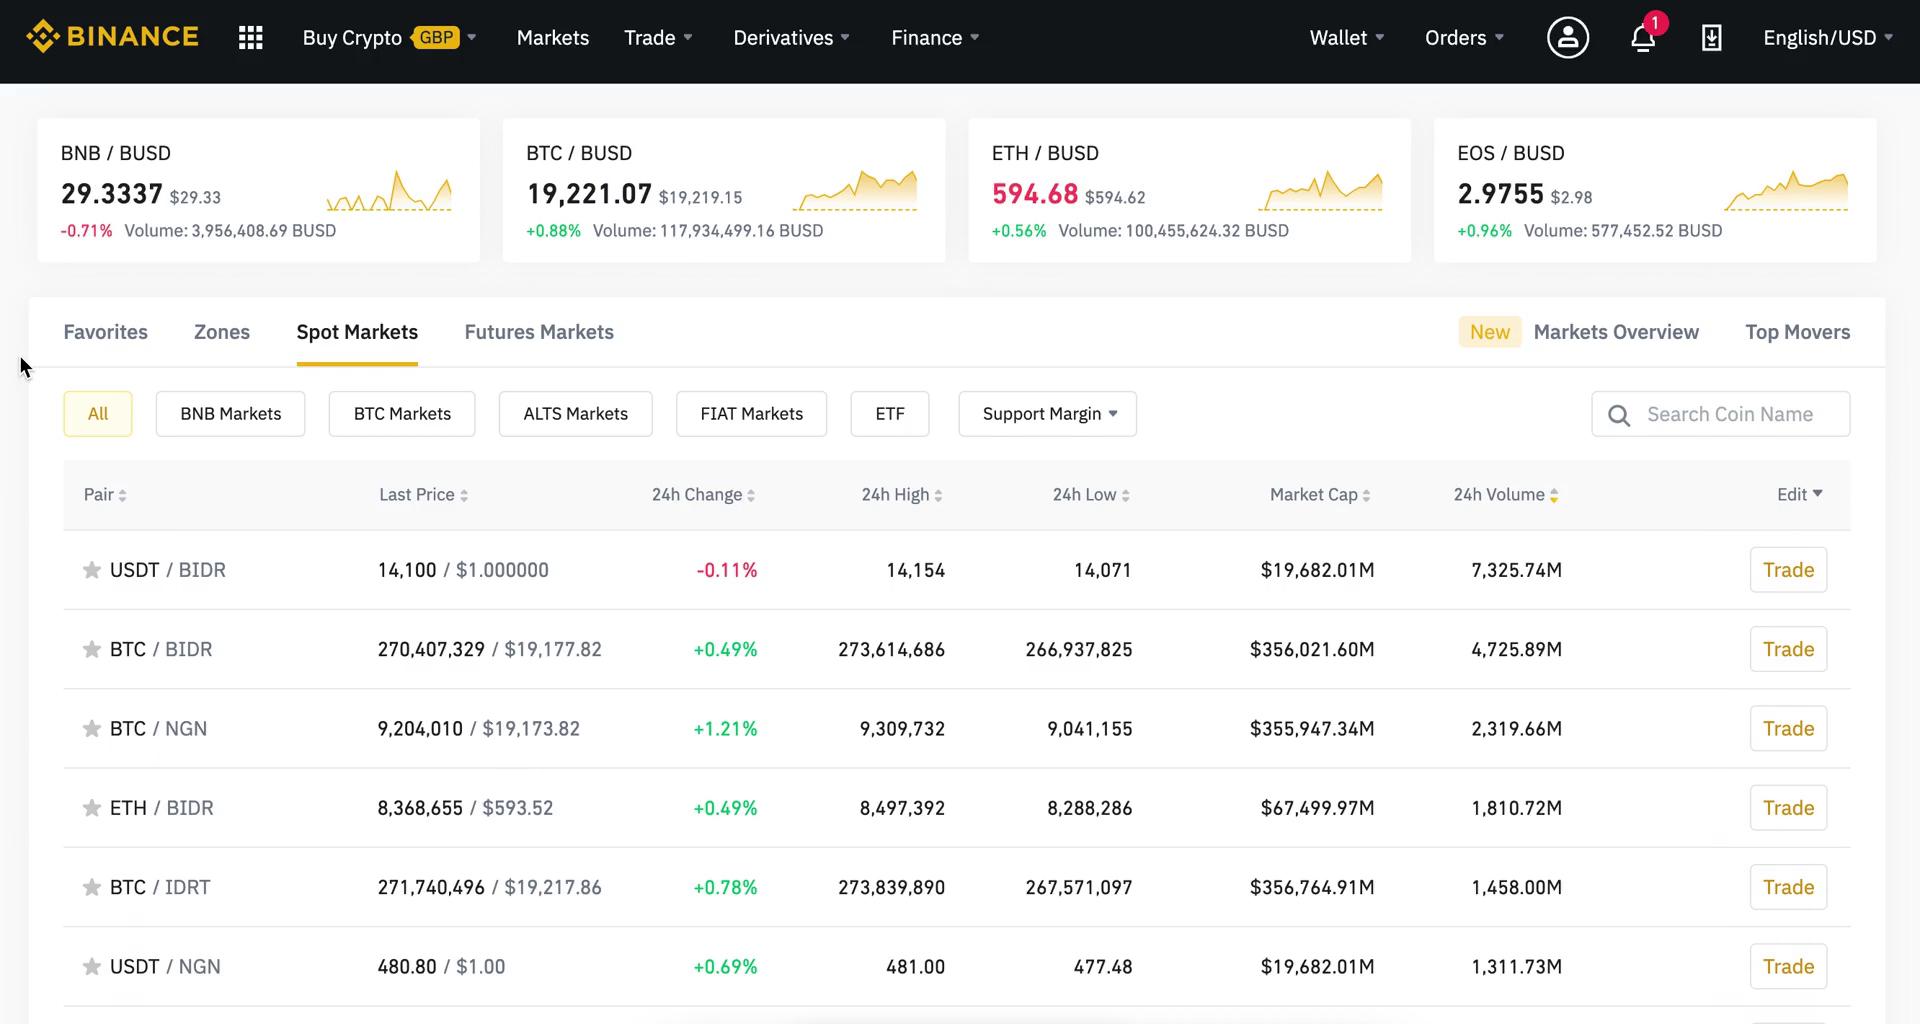Screen dimensions: 1920x1024
Task: Sort table by Pair column arrows
Action: coord(122,495)
